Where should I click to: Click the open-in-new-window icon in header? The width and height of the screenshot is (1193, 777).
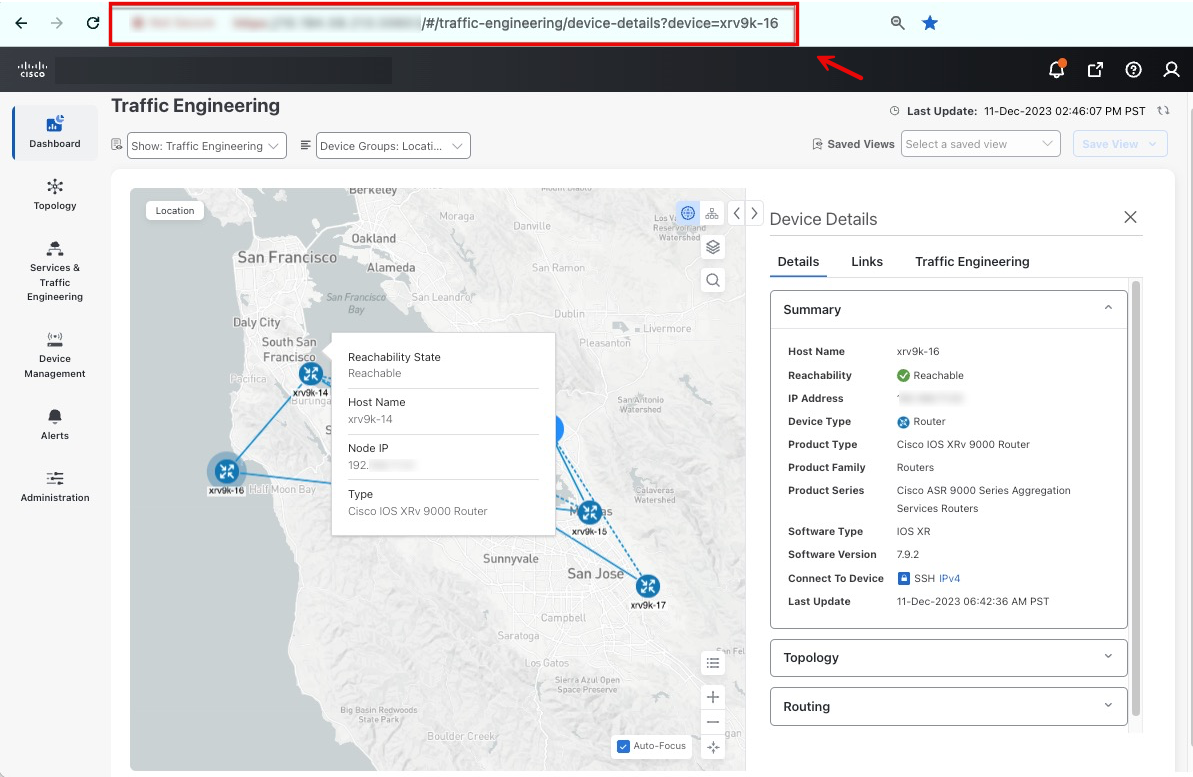[x=1095, y=69]
